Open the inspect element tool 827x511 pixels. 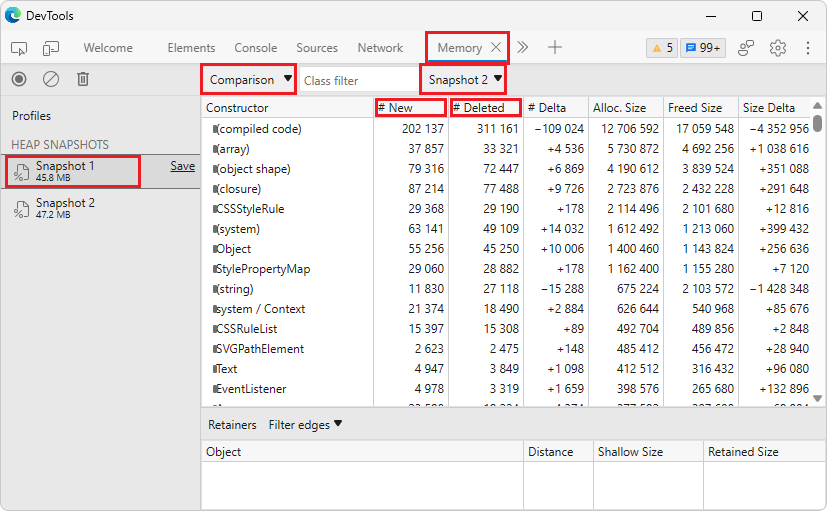[x=19, y=48]
